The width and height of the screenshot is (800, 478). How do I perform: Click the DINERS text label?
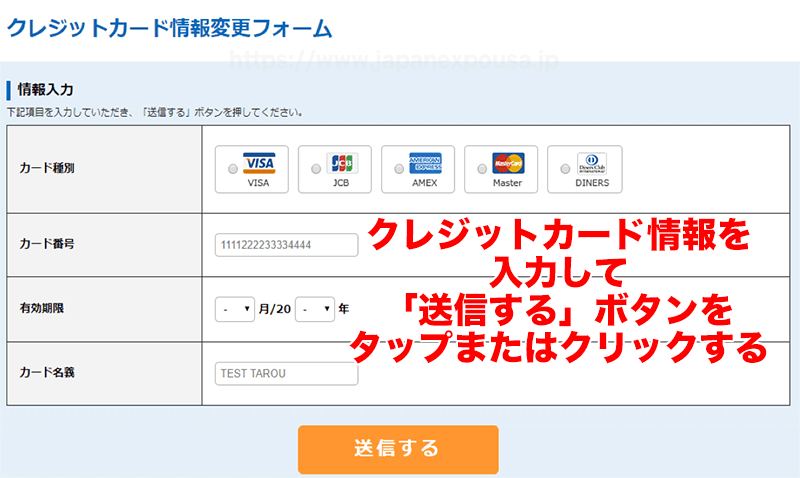592,183
